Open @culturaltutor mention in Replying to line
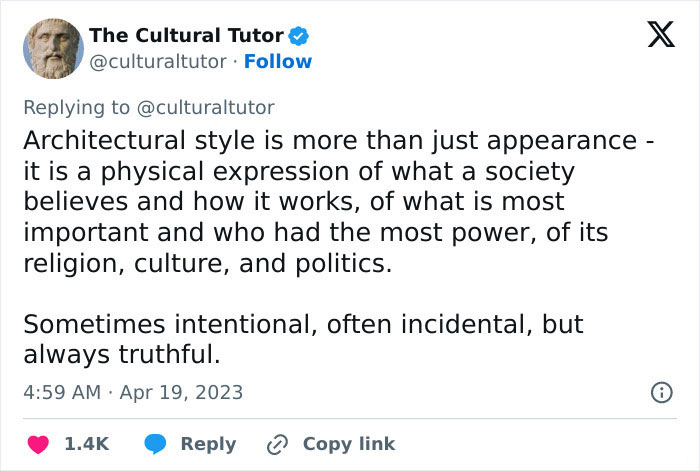 205,108
